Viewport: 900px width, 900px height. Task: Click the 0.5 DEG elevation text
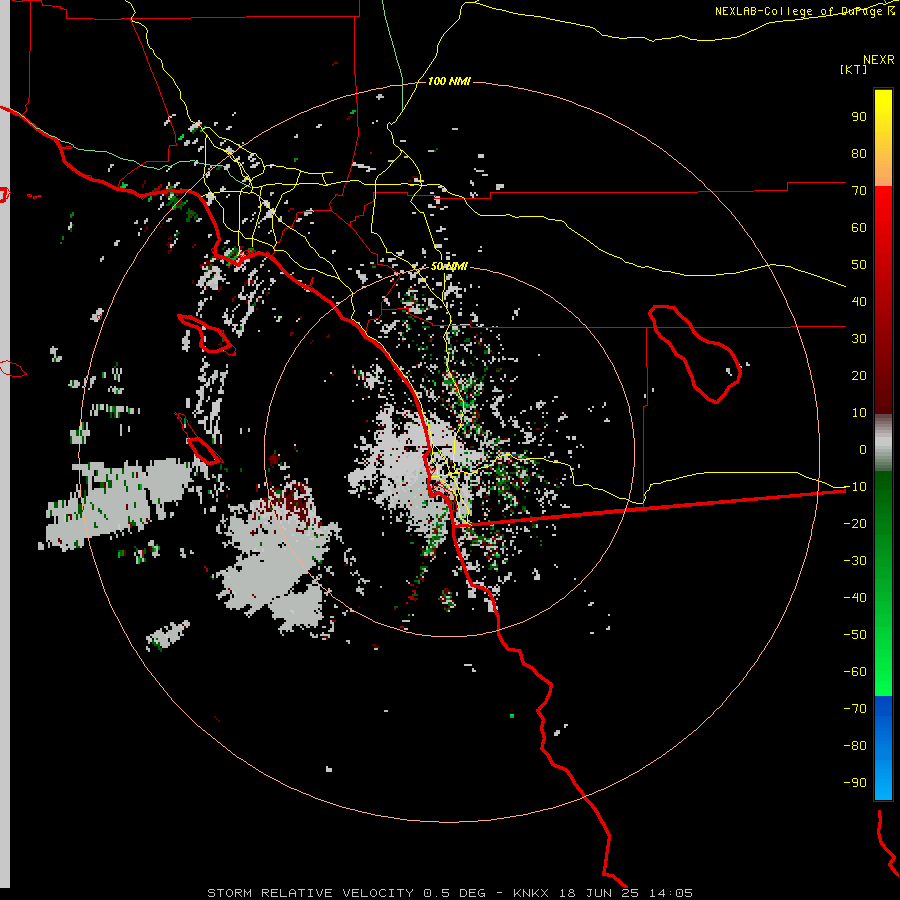pos(454,893)
